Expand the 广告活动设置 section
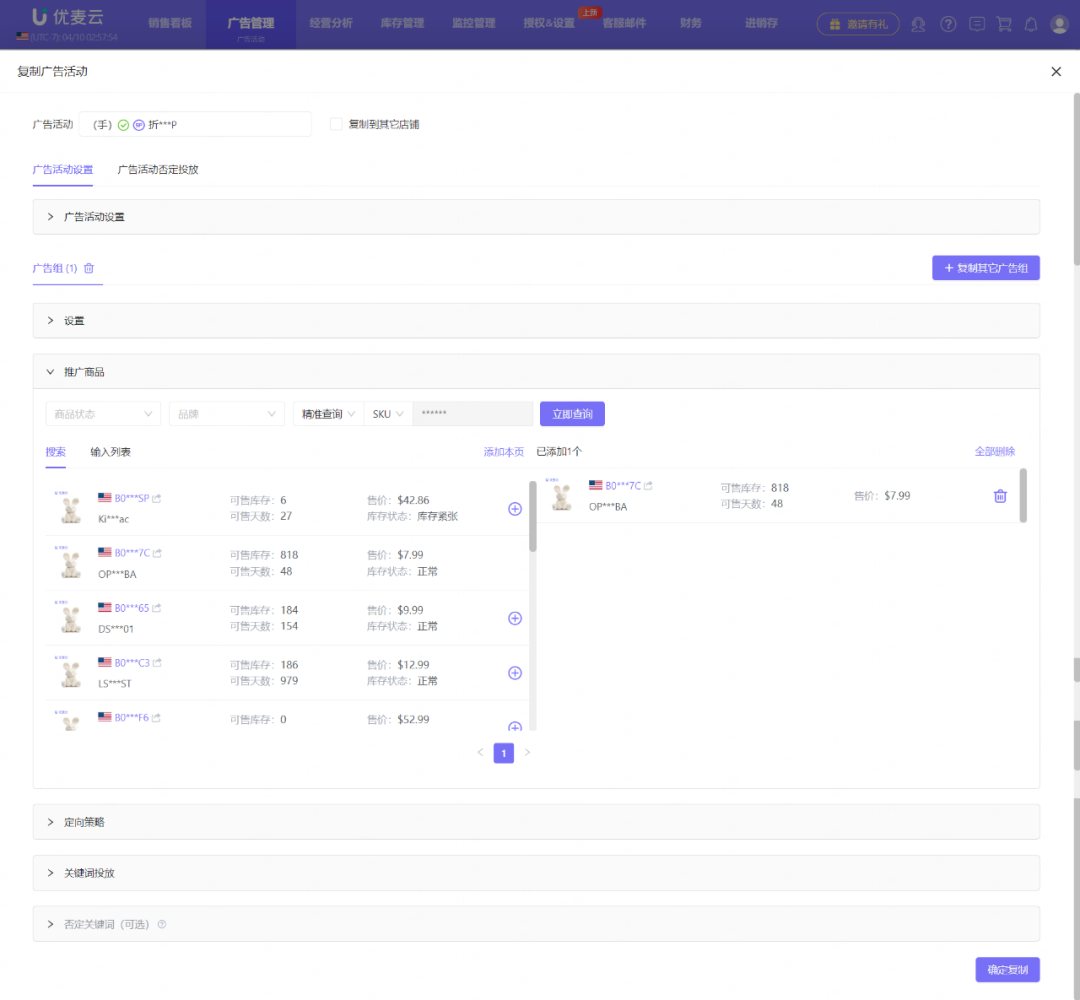Viewport: 1080px width, 1000px height. [x=536, y=217]
